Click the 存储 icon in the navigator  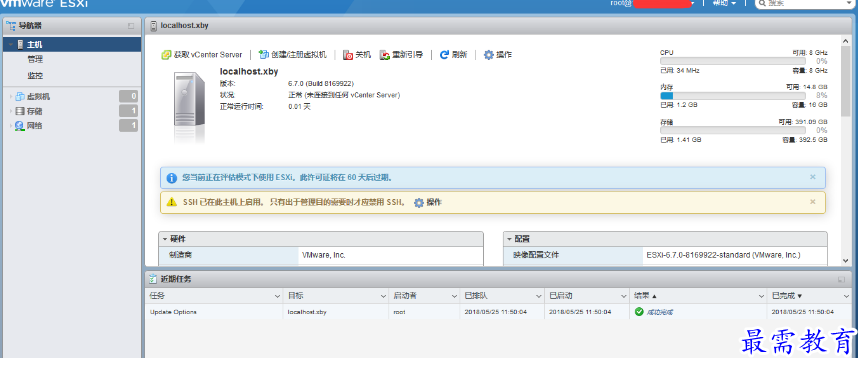click(x=20, y=111)
